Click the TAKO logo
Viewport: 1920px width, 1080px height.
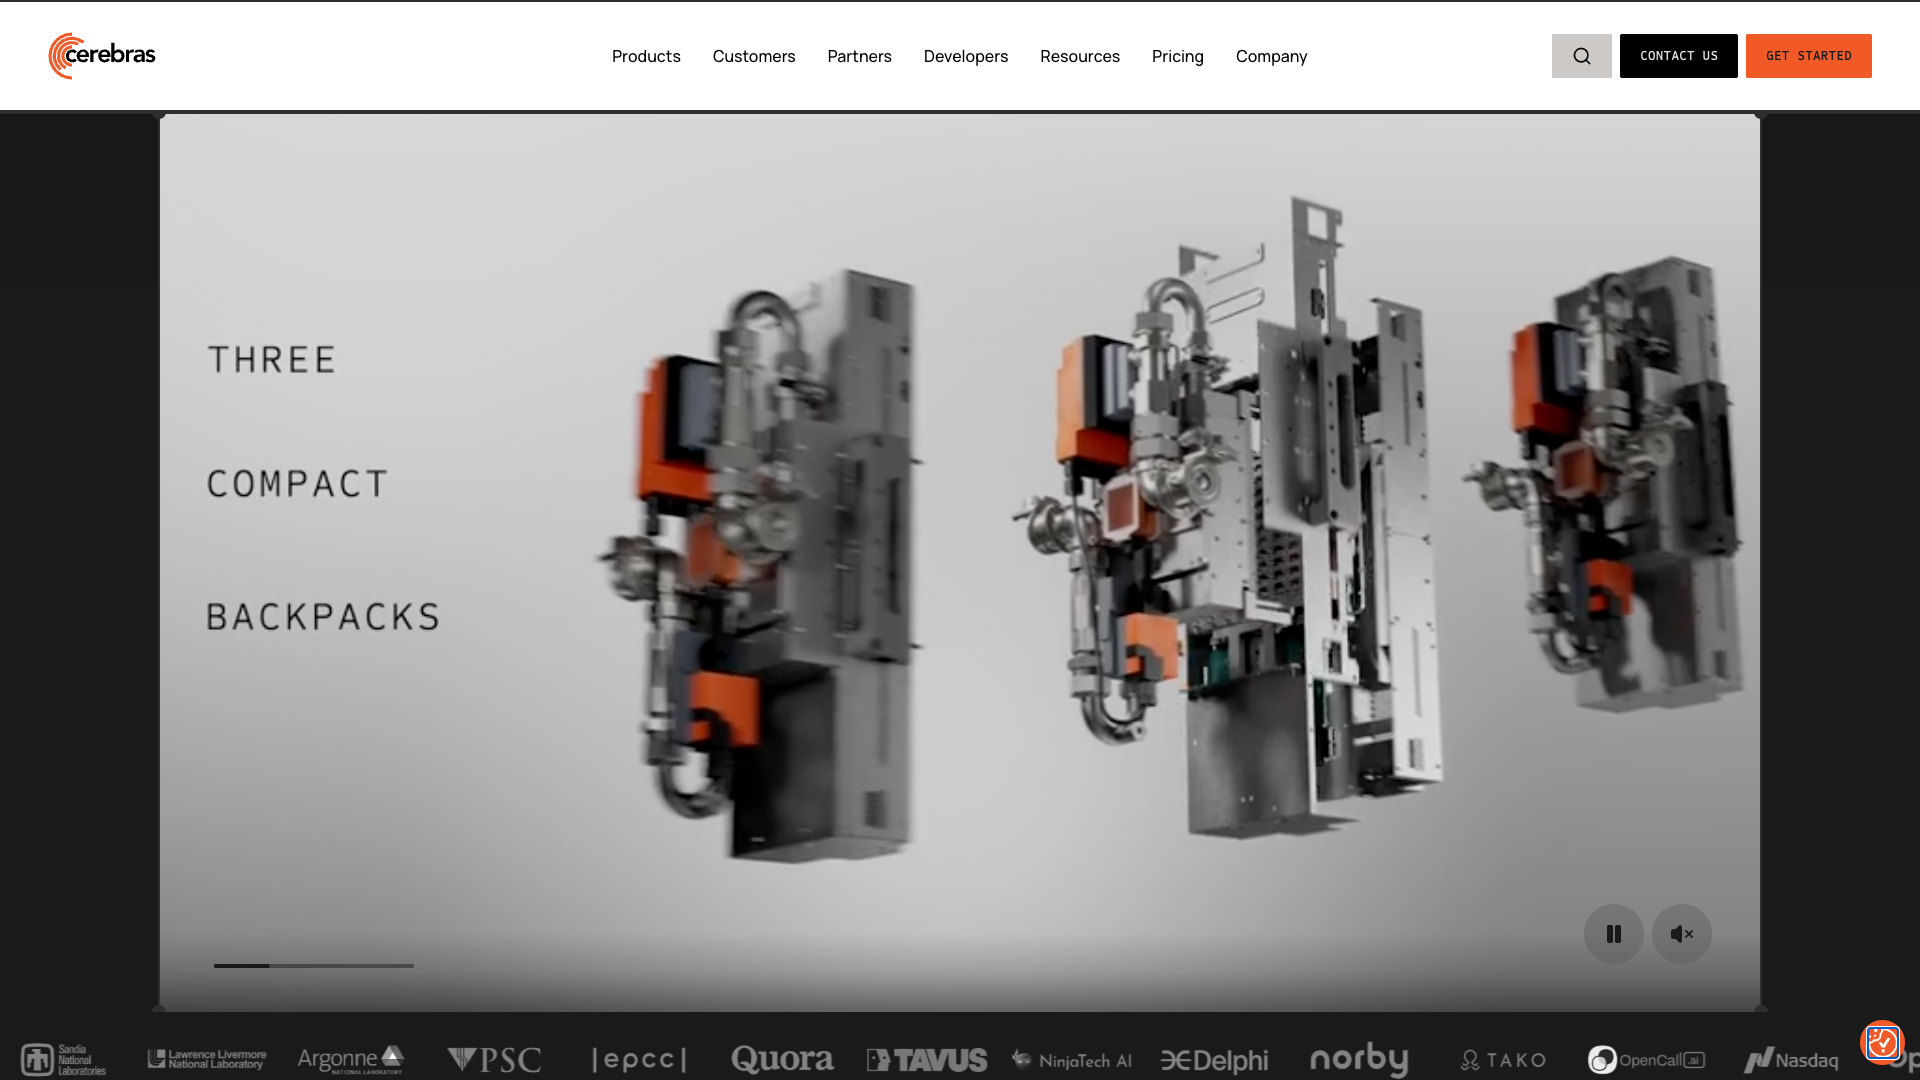point(1503,1060)
